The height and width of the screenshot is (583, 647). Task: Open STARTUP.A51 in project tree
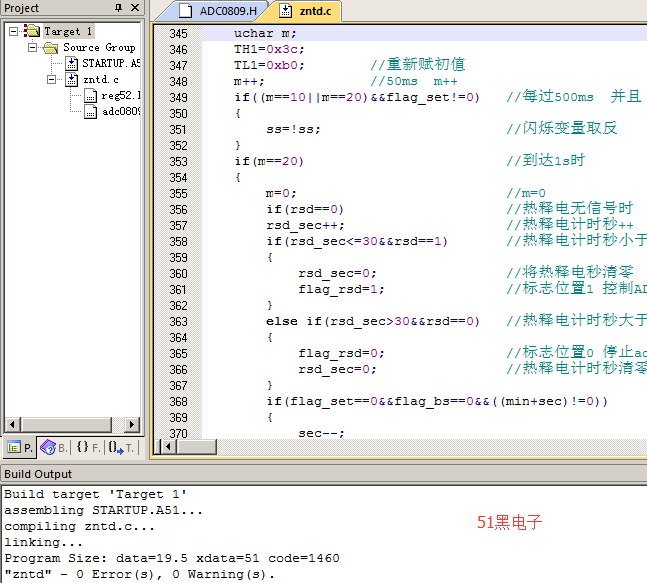pyautogui.click(x=111, y=63)
